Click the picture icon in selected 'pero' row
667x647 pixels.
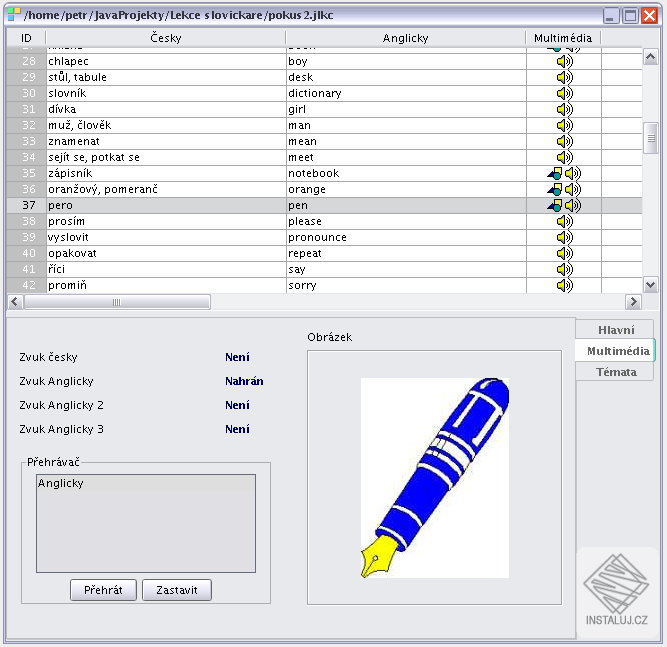click(555, 205)
